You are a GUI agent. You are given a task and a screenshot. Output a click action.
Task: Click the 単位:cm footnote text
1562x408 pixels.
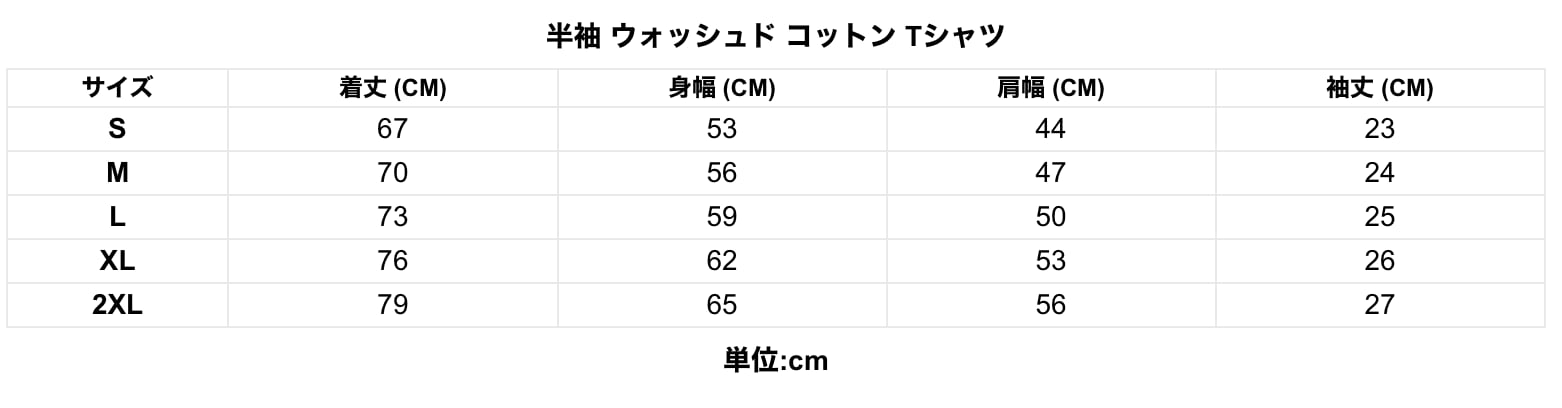pyautogui.click(x=775, y=361)
